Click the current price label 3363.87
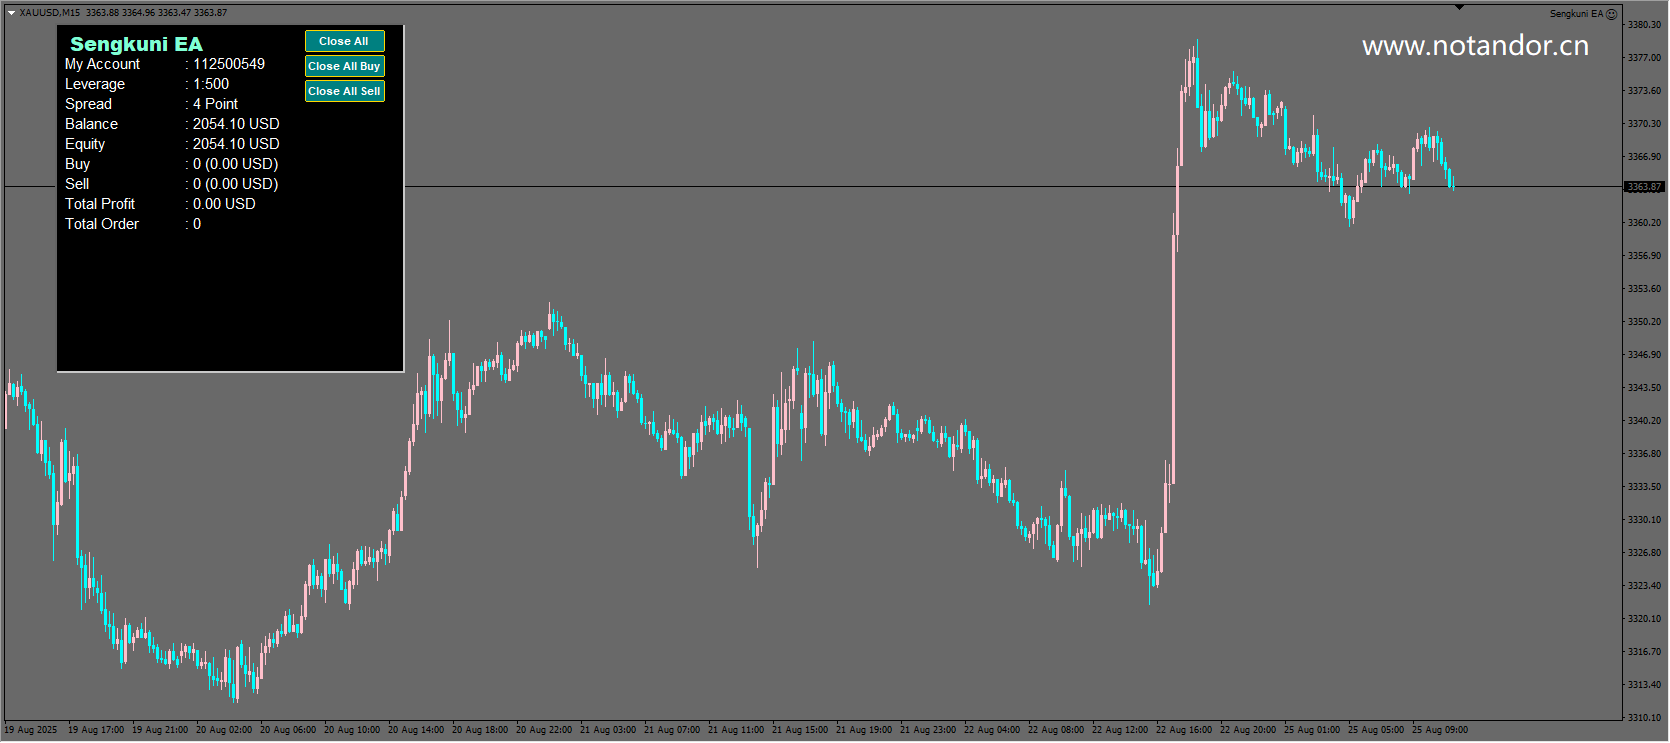This screenshot has height=743, width=1670. pyautogui.click(x=1644, y=187)
